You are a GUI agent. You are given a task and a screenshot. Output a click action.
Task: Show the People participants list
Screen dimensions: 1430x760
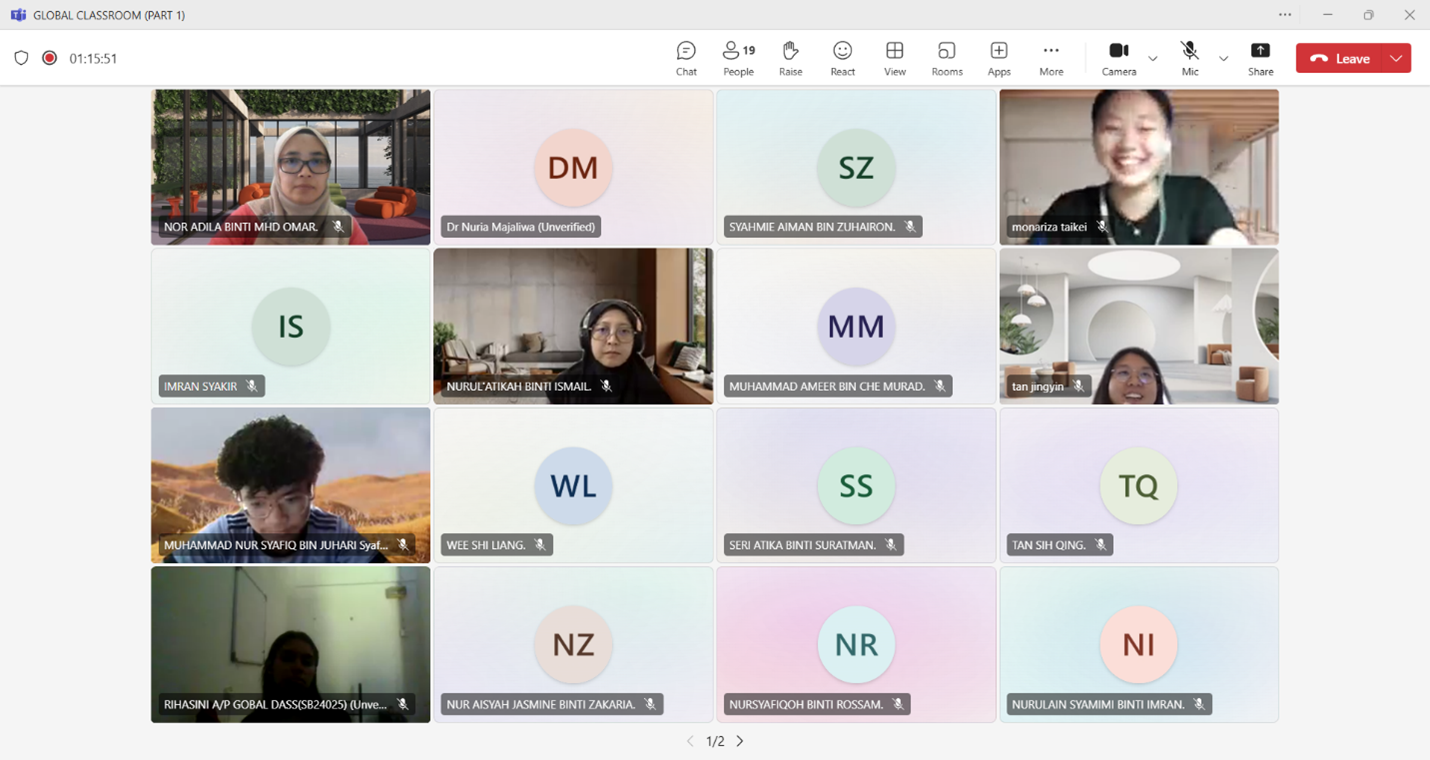[738, 58]
